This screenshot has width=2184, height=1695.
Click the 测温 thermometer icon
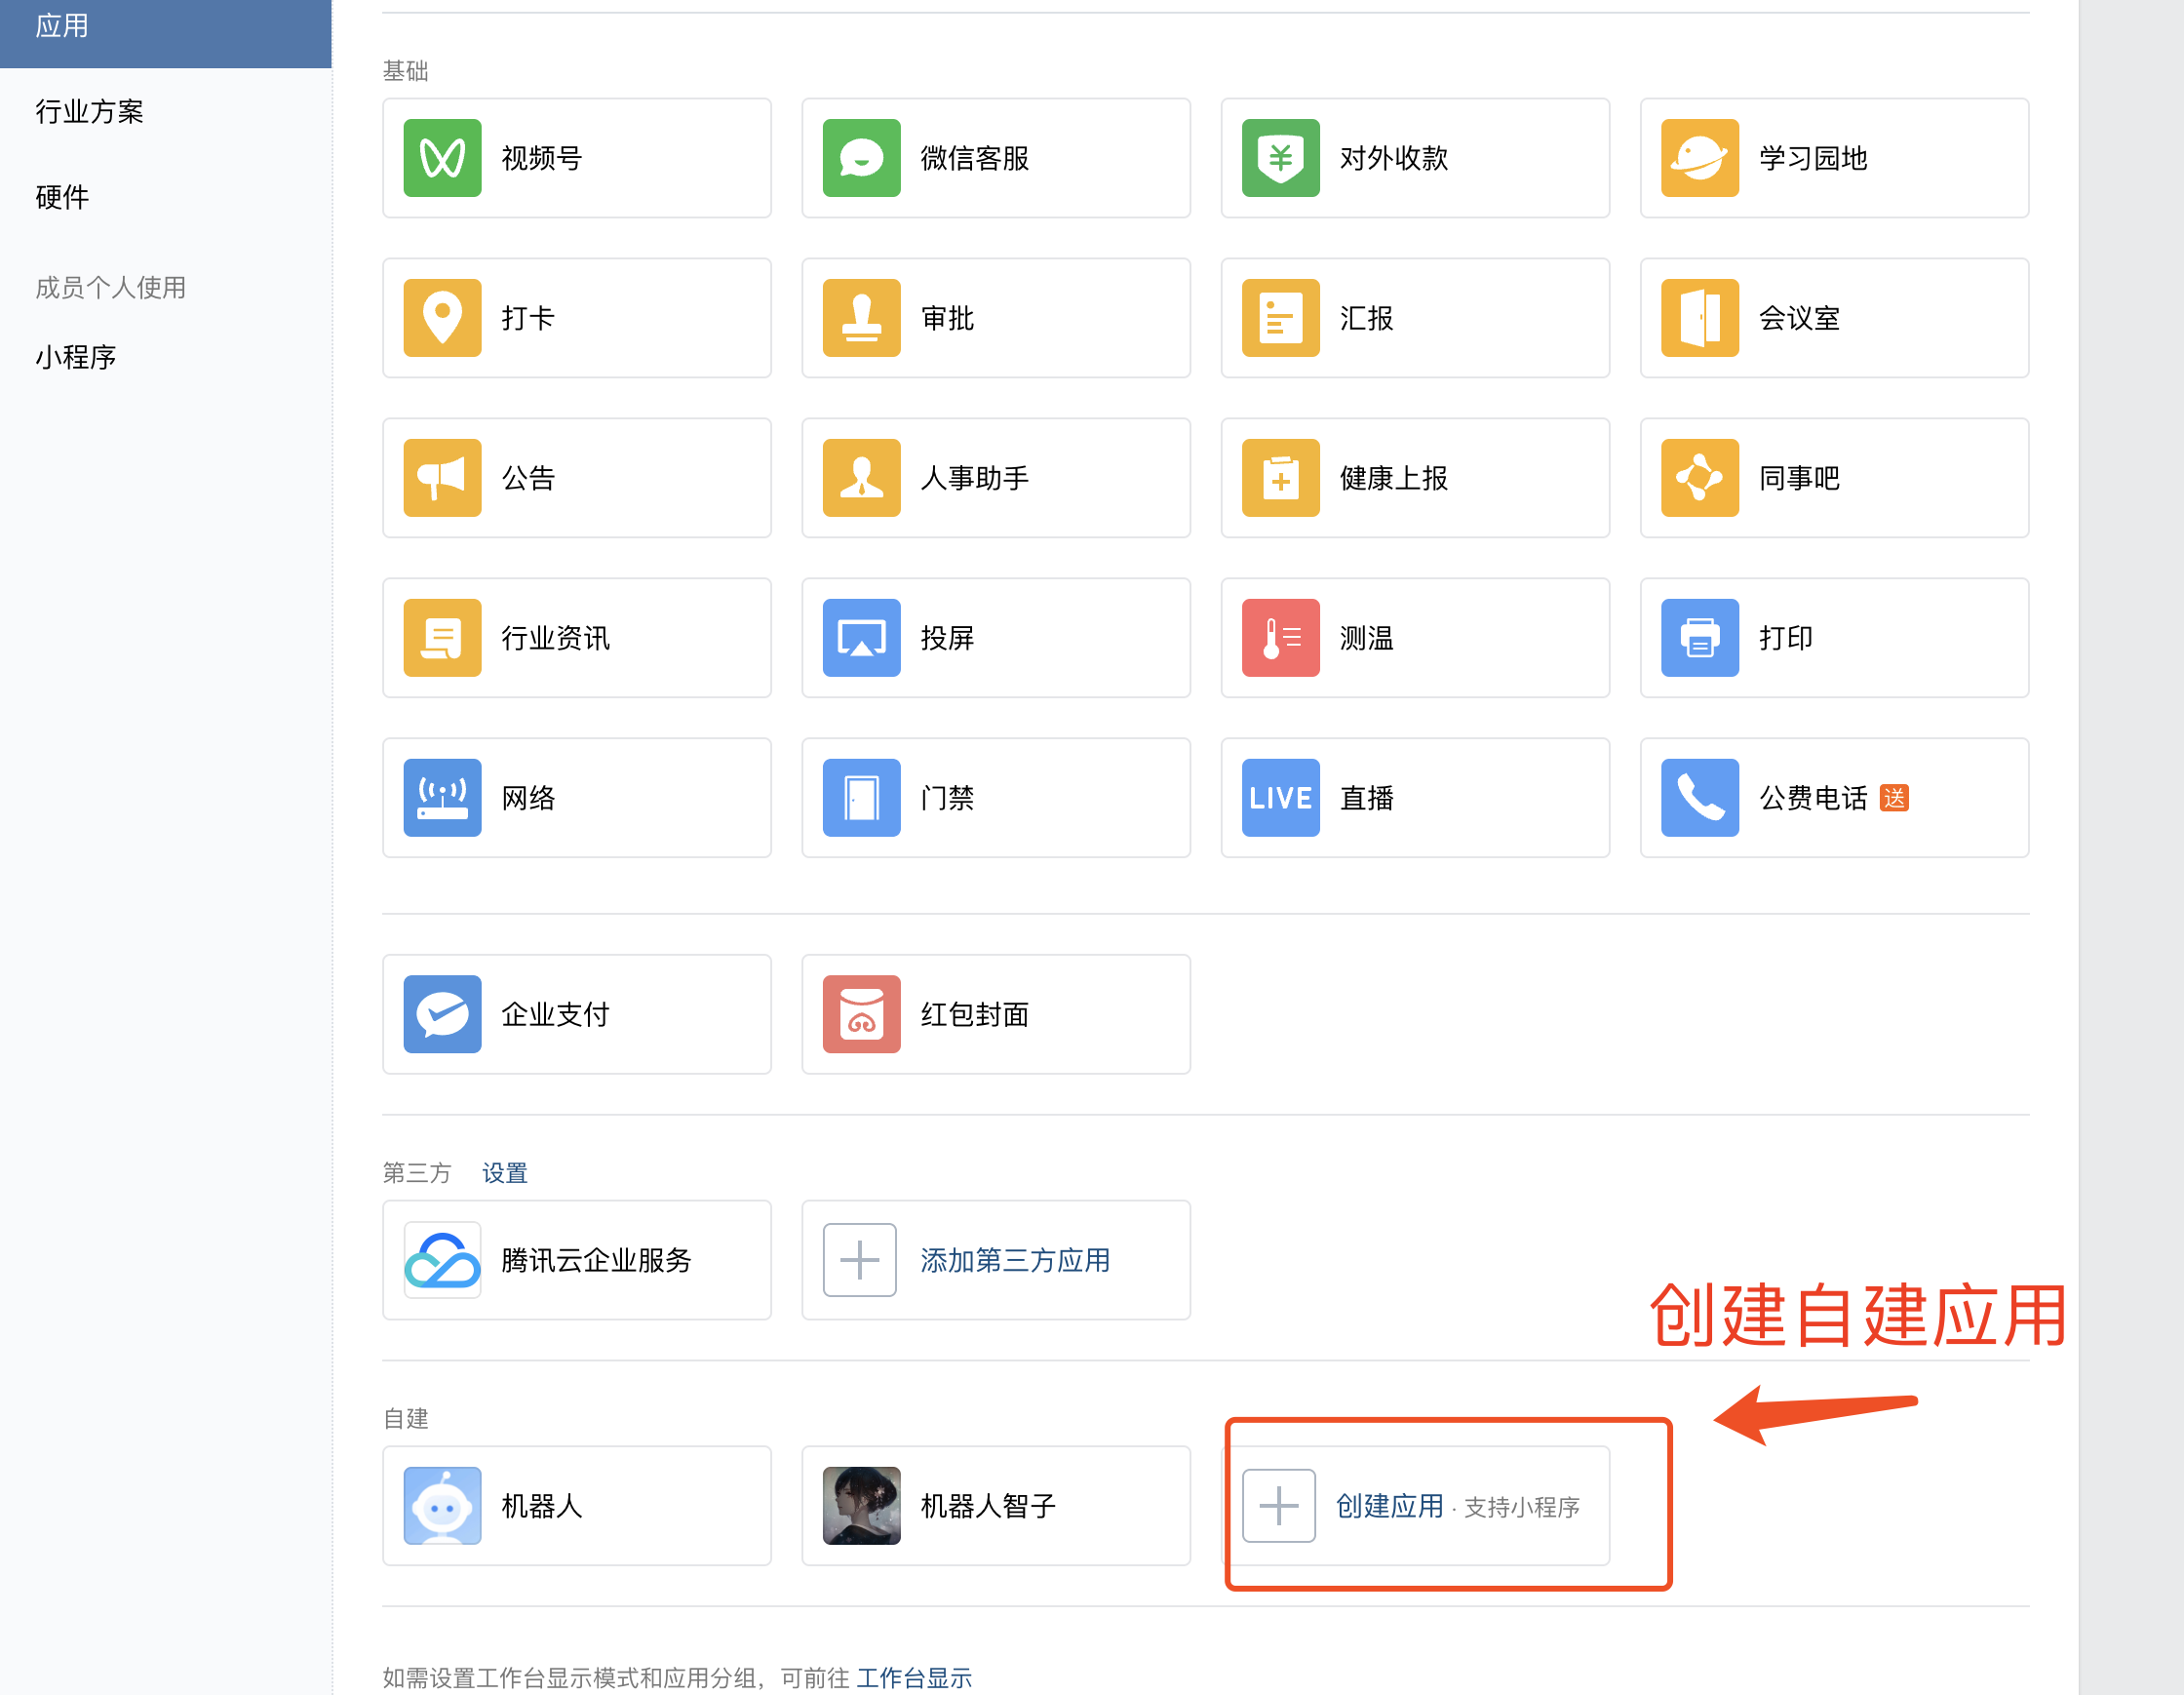1280,638
